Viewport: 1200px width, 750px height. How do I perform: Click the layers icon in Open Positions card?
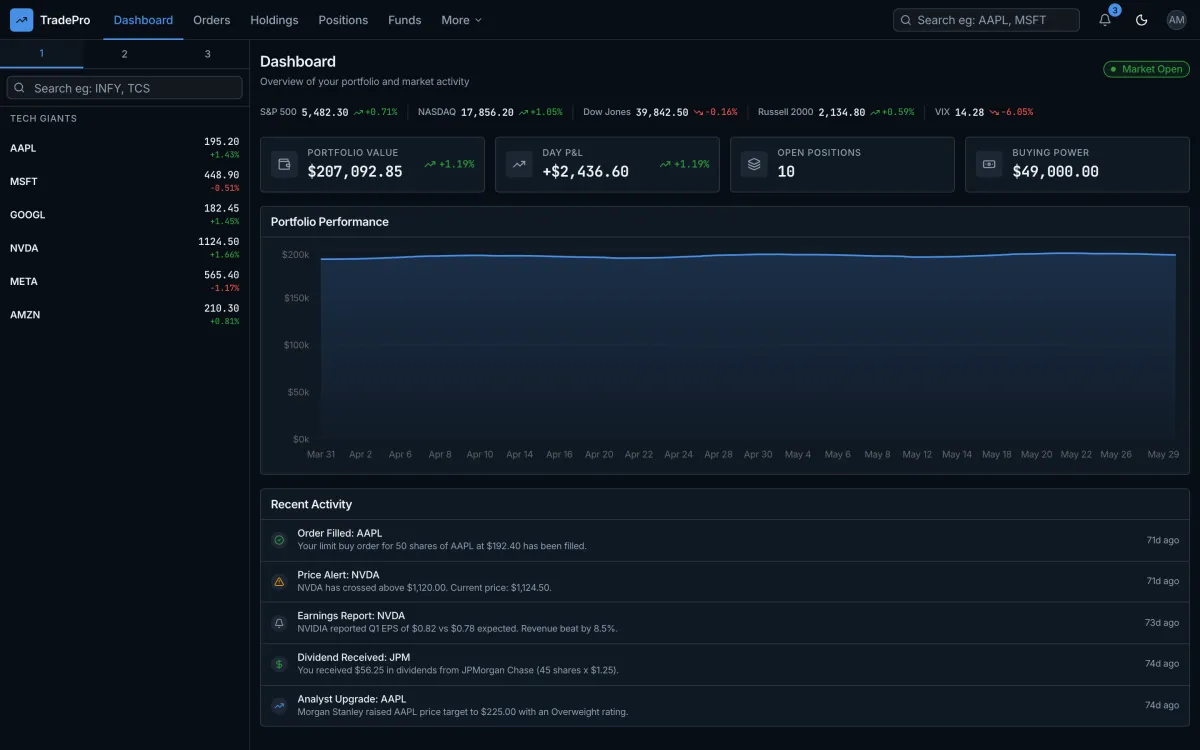point(754,164)
